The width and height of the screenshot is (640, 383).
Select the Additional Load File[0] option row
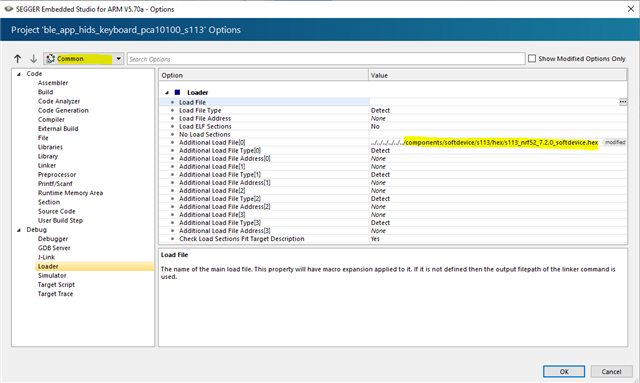393,143
